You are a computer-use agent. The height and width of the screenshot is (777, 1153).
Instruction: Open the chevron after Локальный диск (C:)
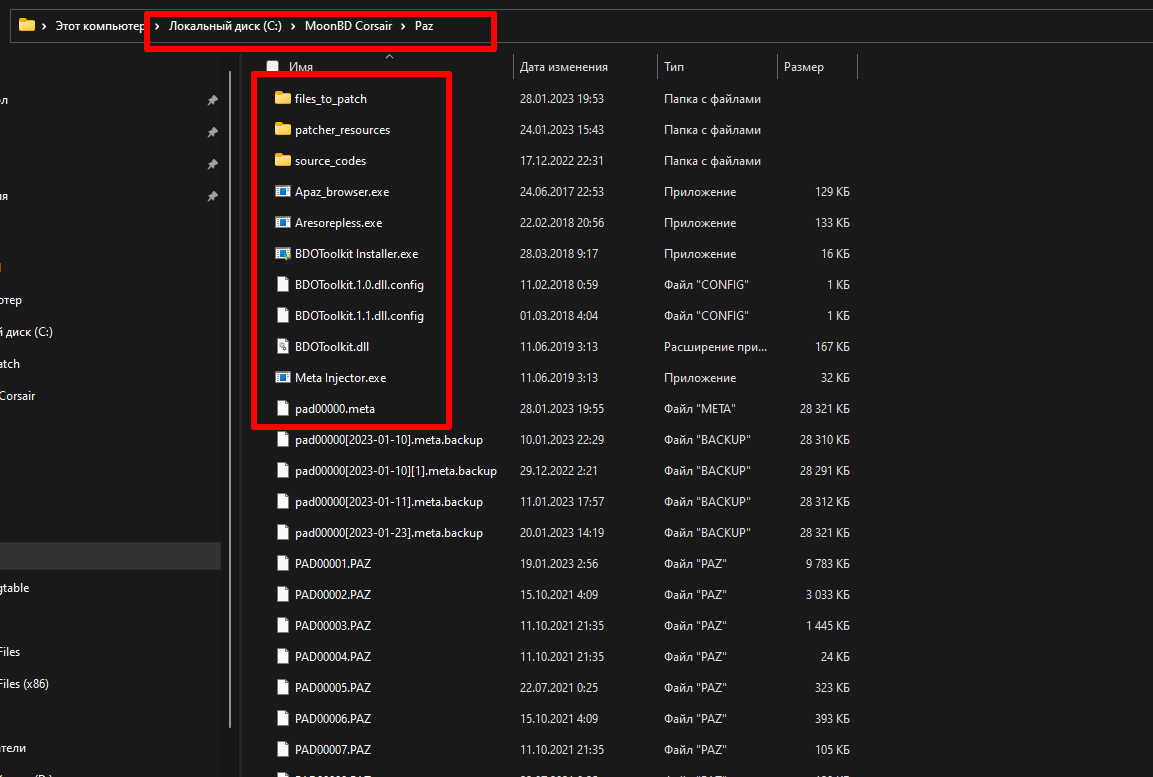tap(294, 26)
